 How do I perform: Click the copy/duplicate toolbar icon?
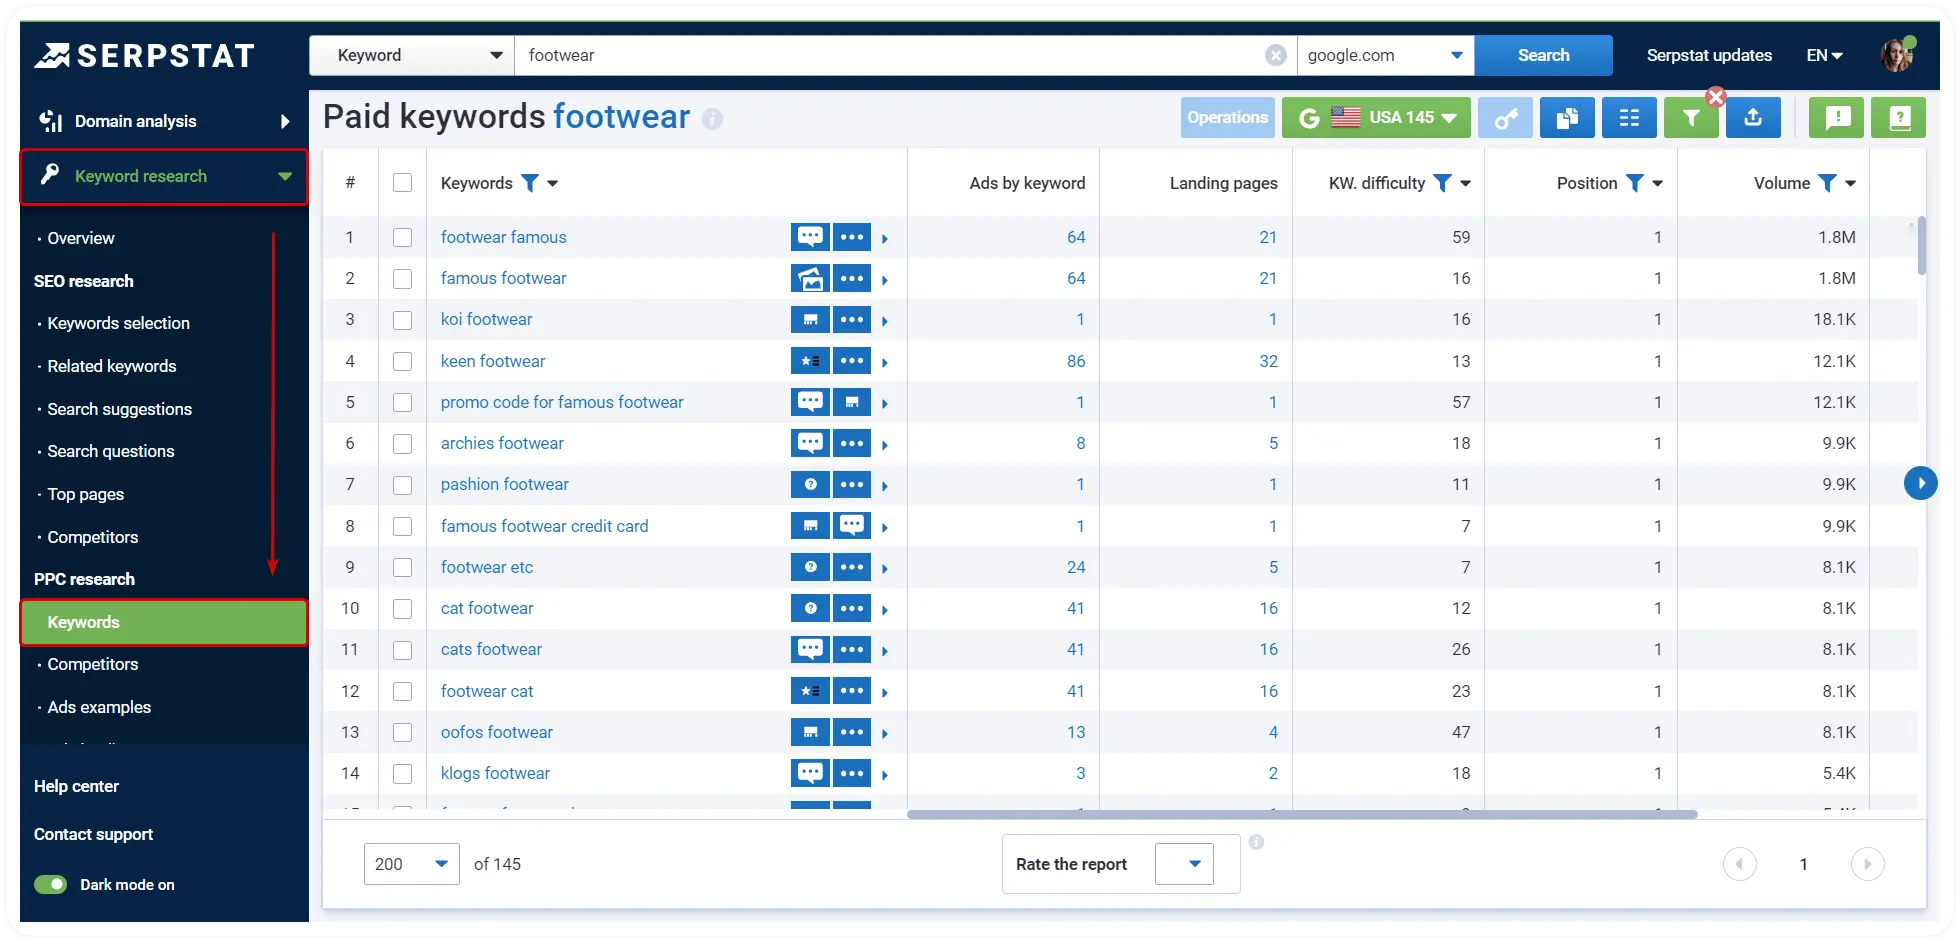coord(1567,118)
